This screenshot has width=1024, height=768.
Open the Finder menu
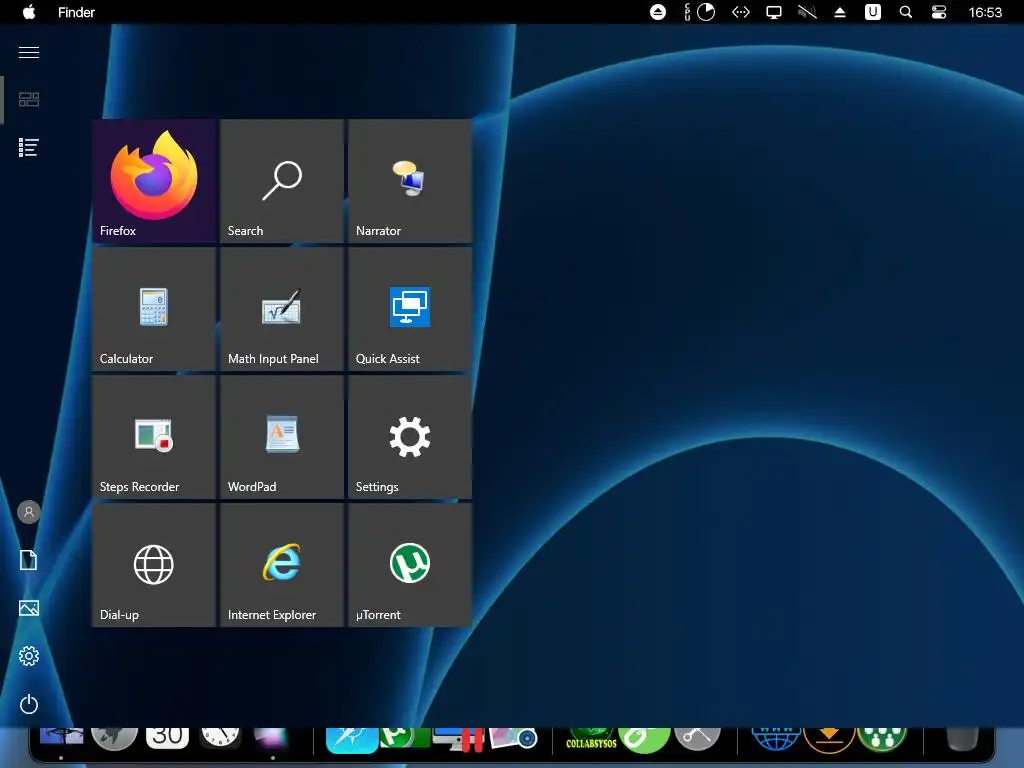pyautogui.click(x=76, y=12)
